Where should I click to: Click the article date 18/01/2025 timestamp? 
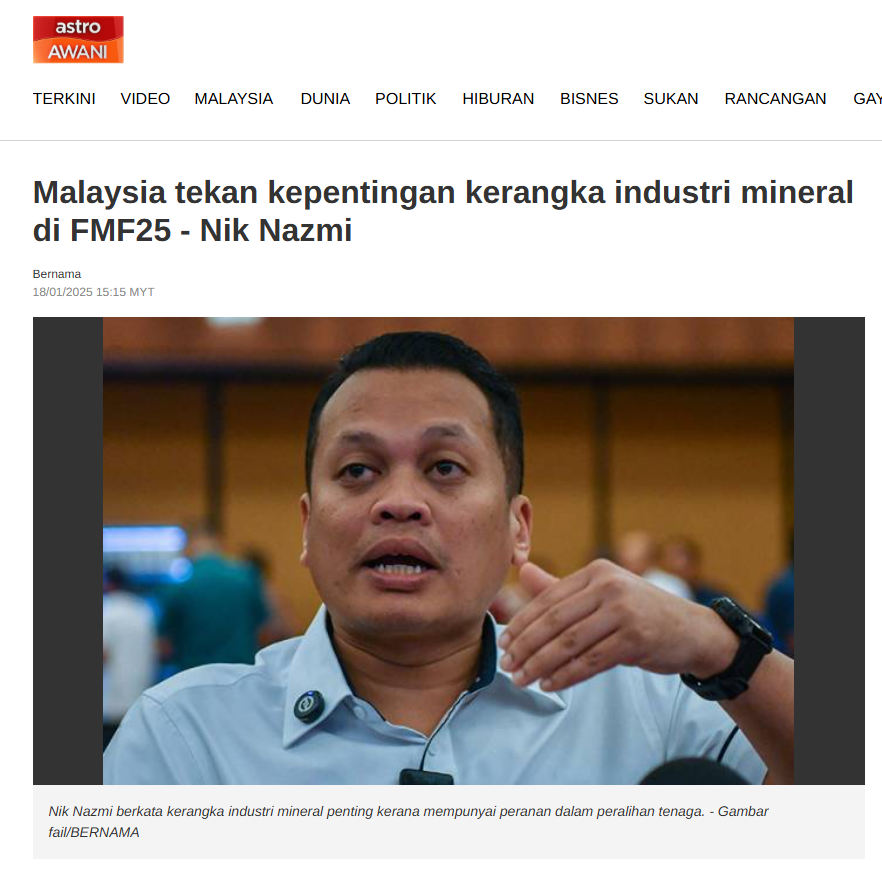[x=94, y=292]
